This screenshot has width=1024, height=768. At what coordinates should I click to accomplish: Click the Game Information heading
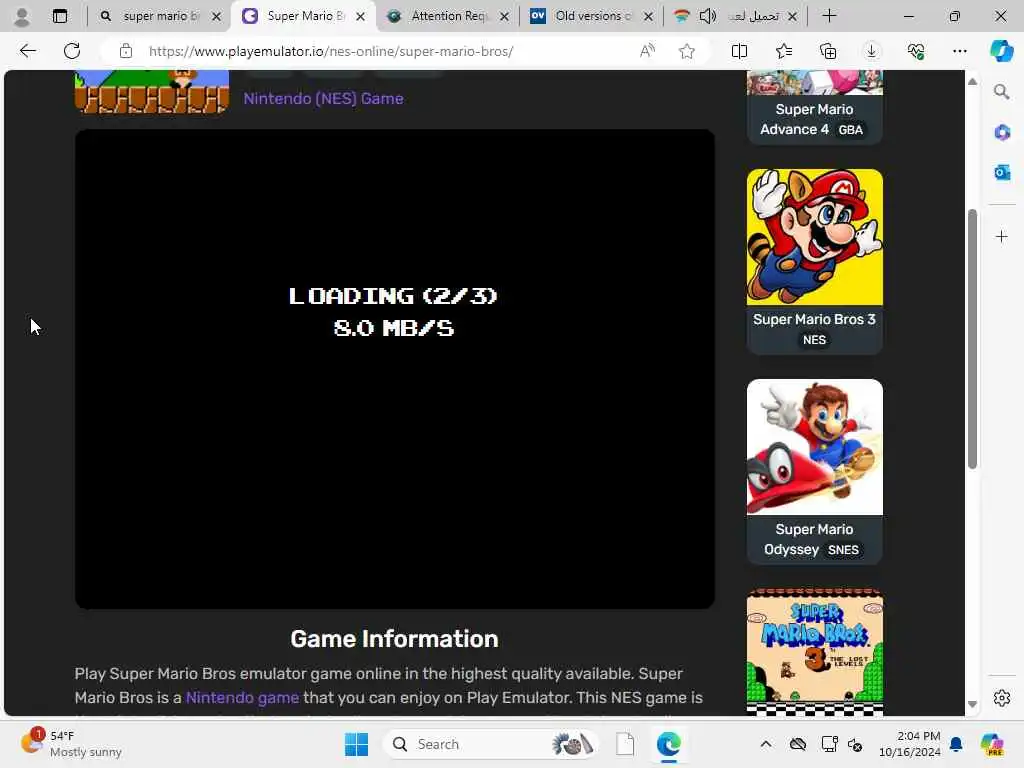(394, 639)
